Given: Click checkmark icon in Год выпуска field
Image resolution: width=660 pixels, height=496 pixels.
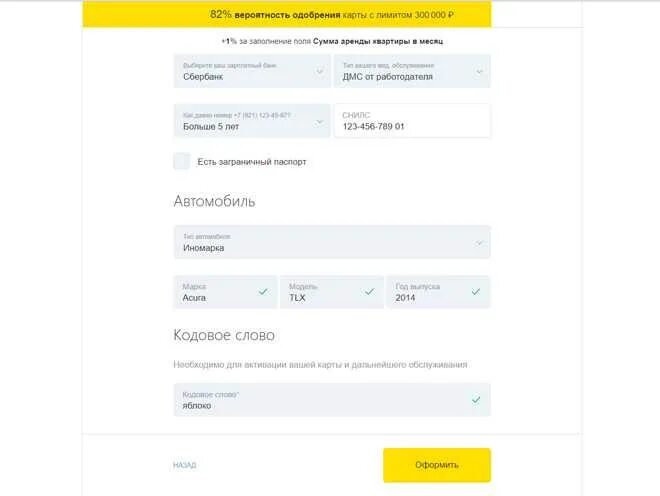Looking at the screenshot, I should point(476,291).
